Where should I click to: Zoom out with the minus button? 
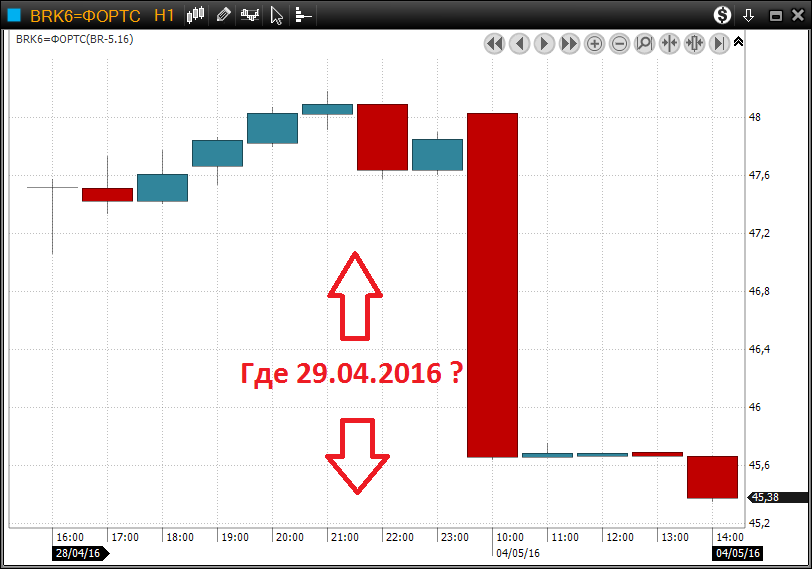[619, 43]
